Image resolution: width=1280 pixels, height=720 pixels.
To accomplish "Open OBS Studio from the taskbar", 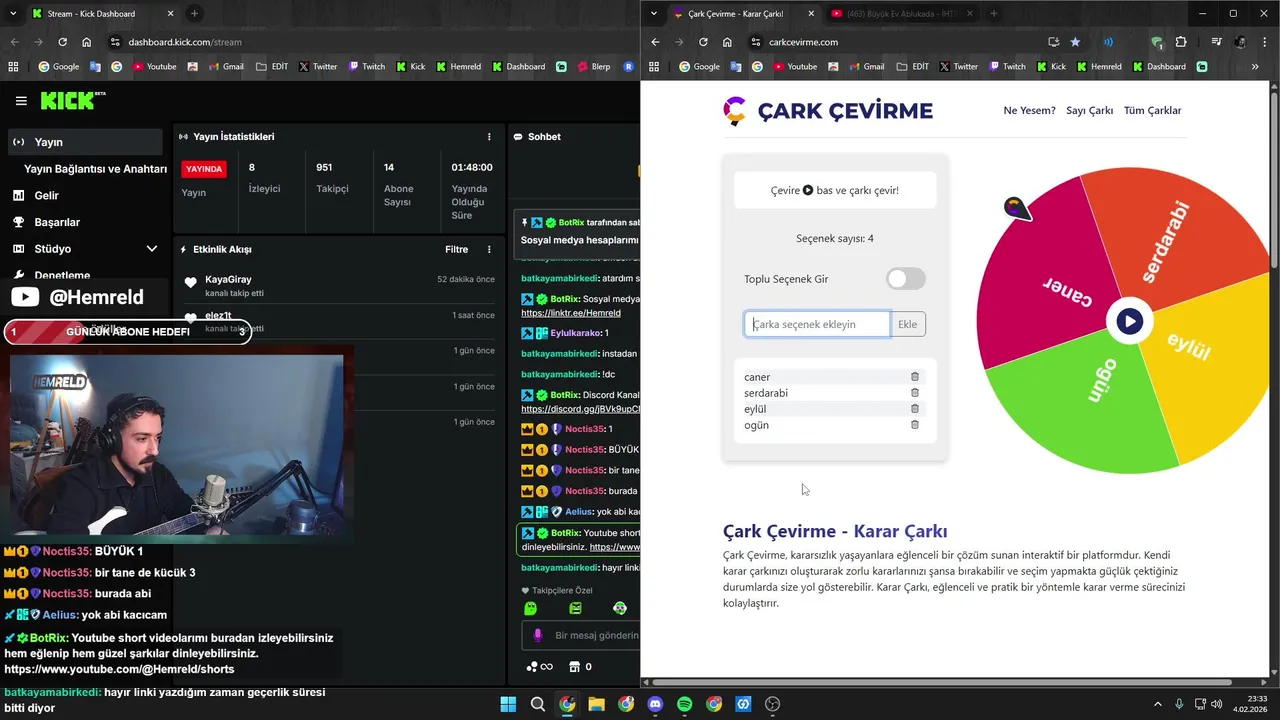I will (772, 704).
